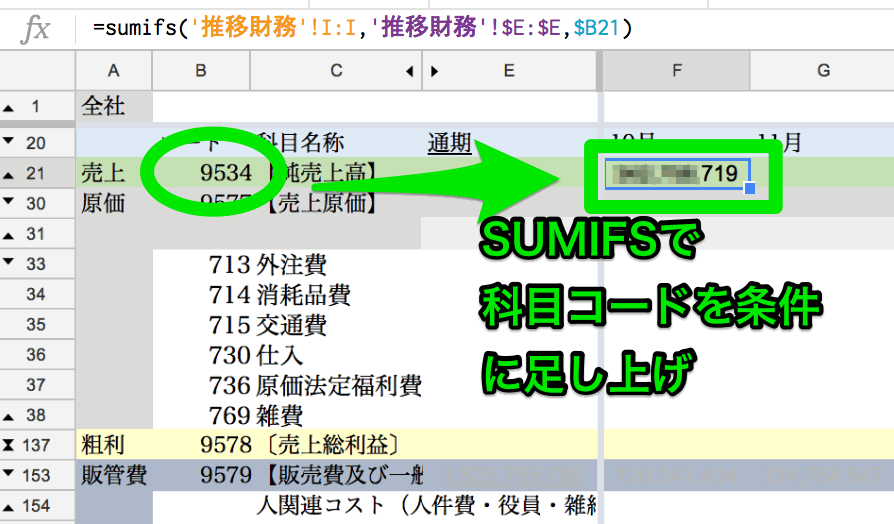
Task: Select column C header
Action: click(x=336, y=71)
